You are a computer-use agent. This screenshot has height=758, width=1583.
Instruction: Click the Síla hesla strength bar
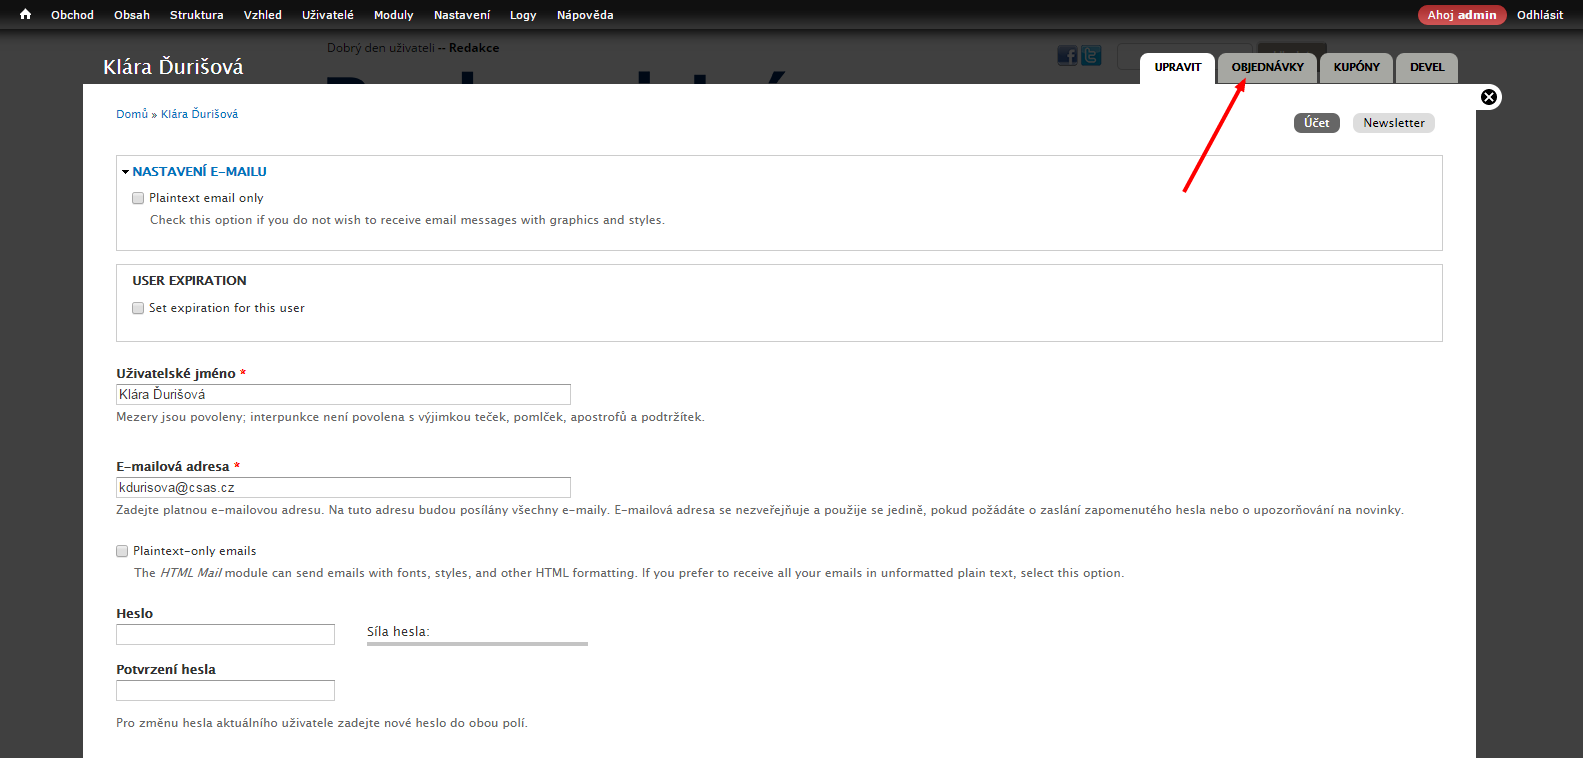[477, 644]
